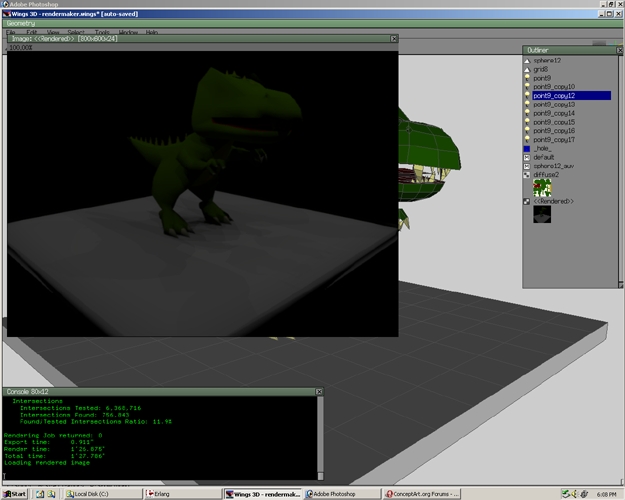Open the Tools menu

102,32
